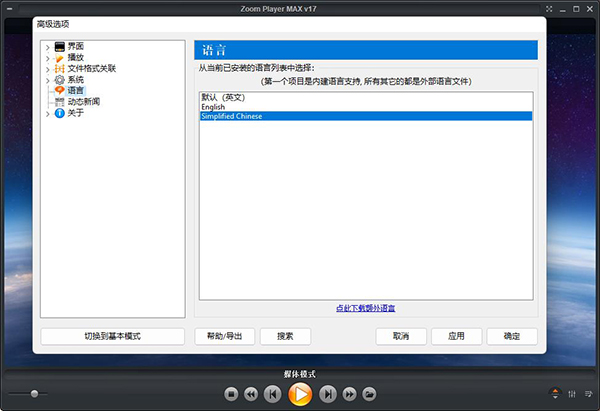Select 系统 in the options tree
Viewport: 600px width, 411px height.
[75, 80]
